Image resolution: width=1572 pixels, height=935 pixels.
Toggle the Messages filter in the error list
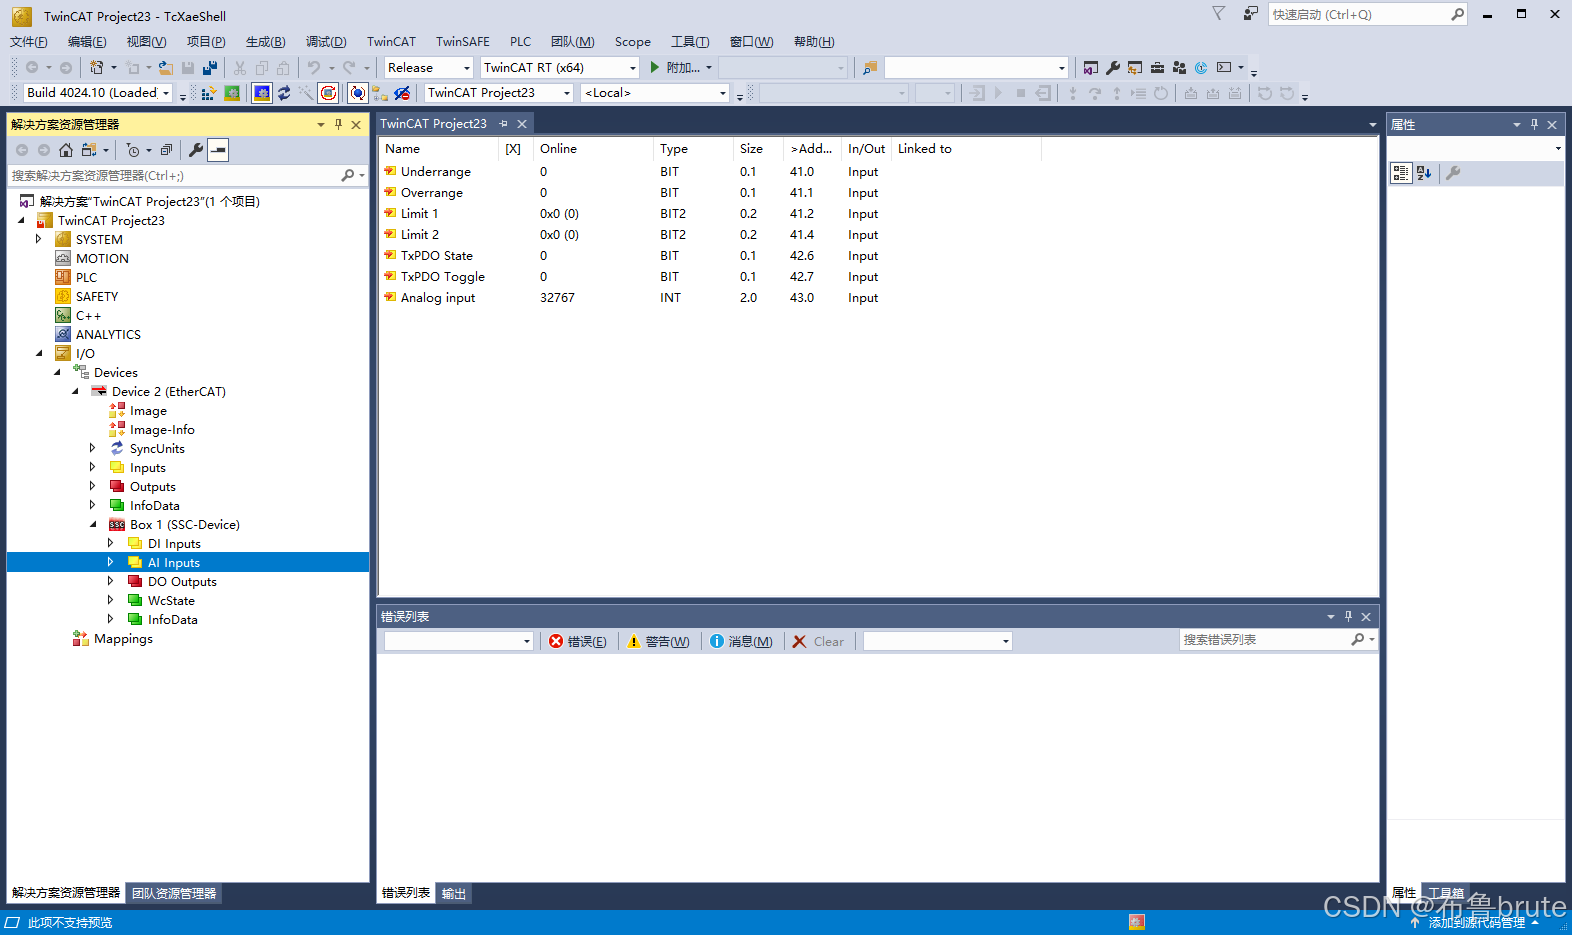pos(741,642)
